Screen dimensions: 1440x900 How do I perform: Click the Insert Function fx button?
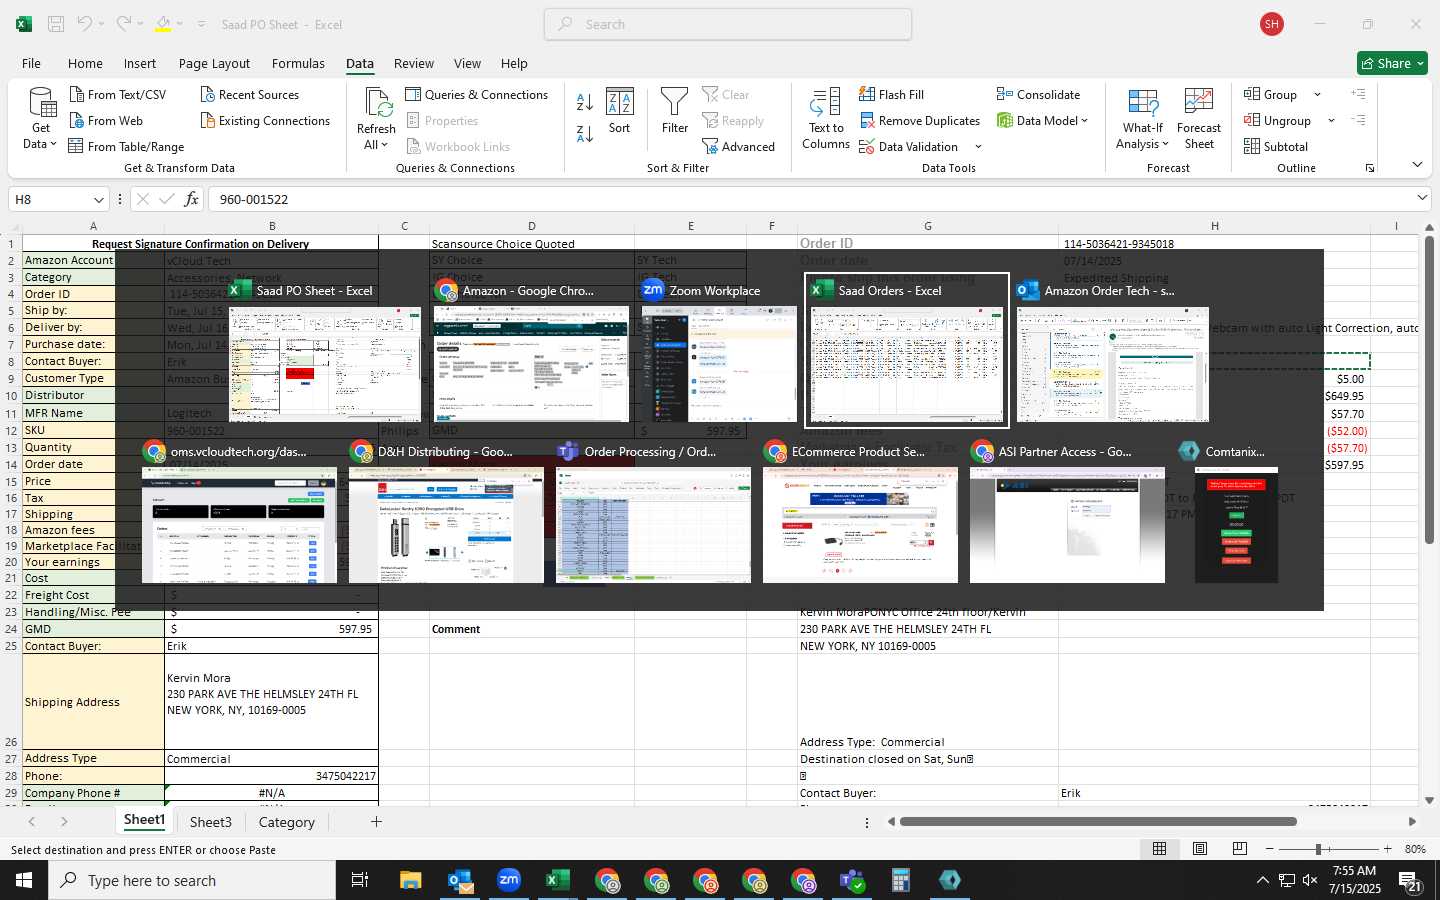click(x=191, y=199)
